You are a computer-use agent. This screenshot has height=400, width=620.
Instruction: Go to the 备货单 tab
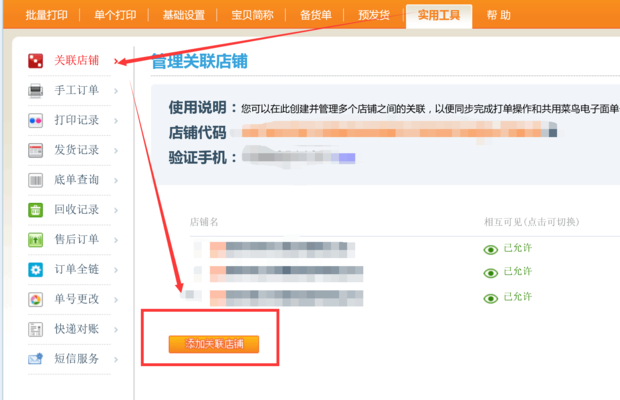(x=316, y=15)
